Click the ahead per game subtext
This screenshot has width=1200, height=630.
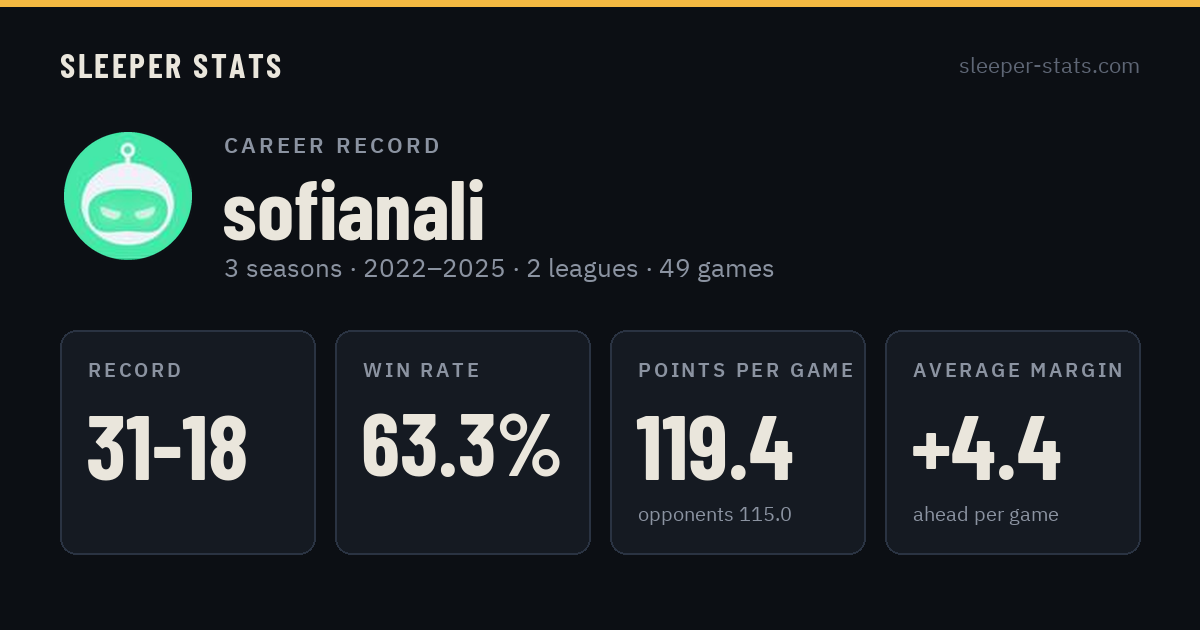click(x=986, y=515)
